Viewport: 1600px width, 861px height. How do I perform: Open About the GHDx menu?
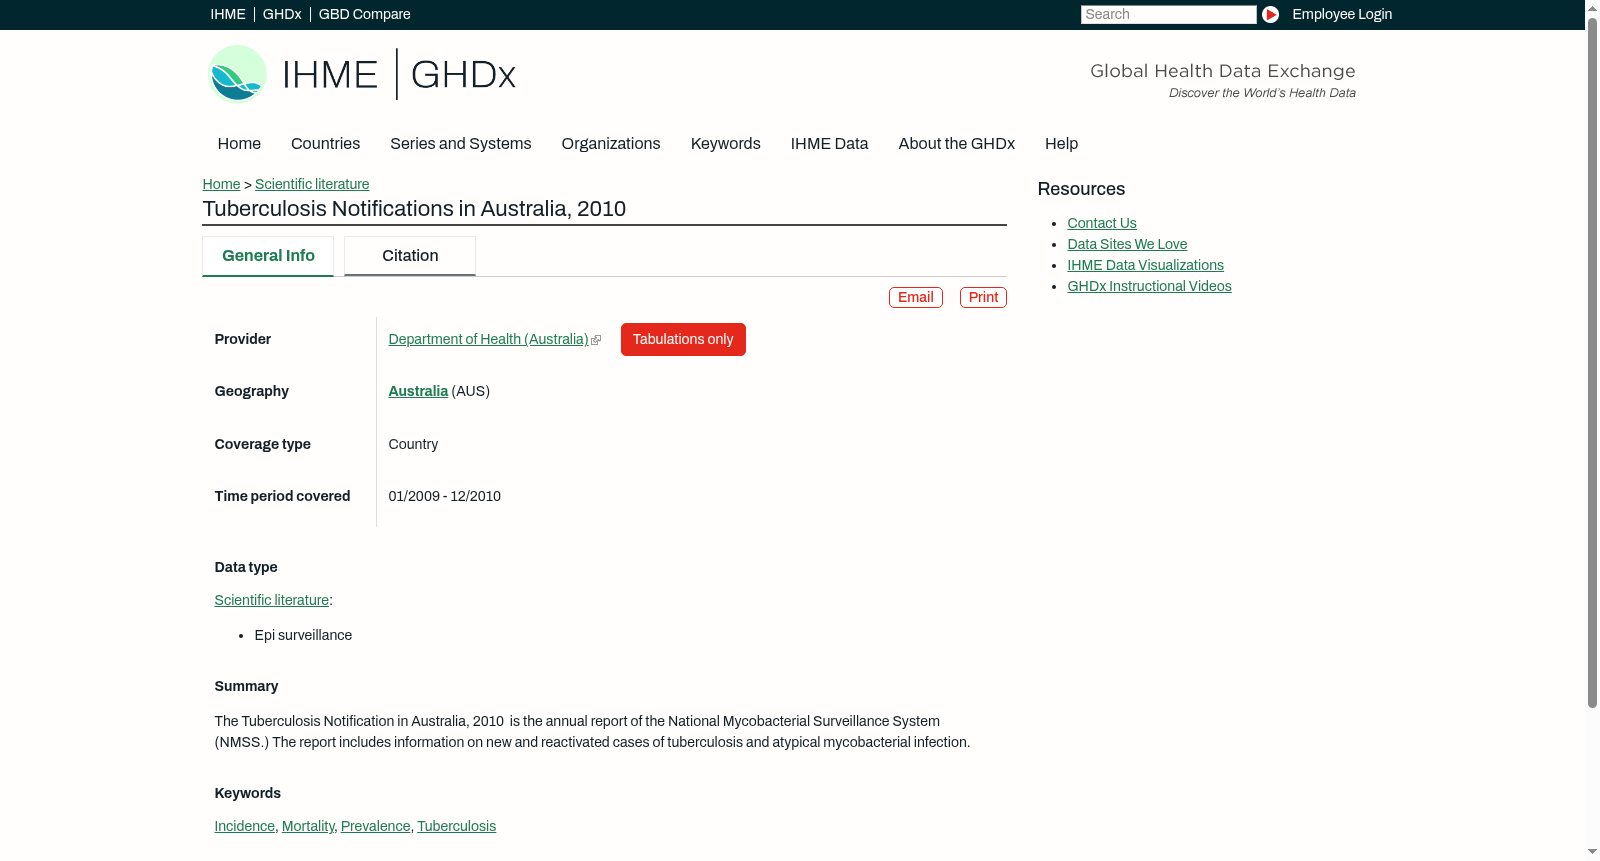pos(956,143)
